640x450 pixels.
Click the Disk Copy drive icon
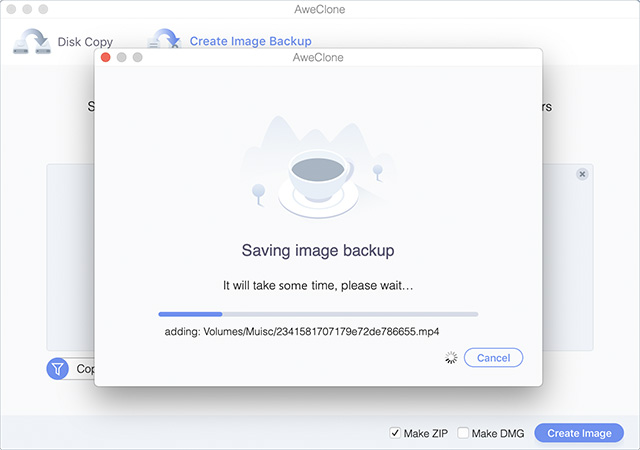tap(32, 41)
